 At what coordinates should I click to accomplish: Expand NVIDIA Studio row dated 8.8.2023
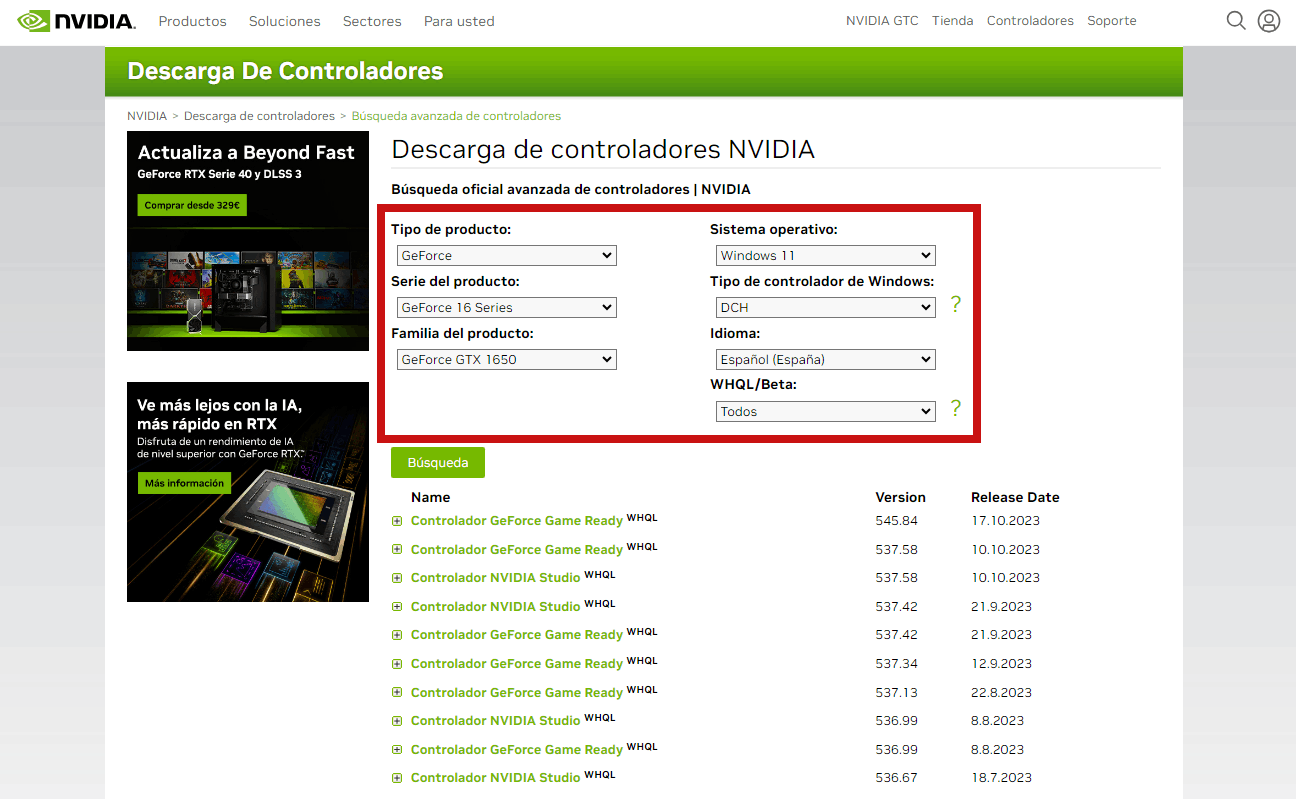coord(397,720)
